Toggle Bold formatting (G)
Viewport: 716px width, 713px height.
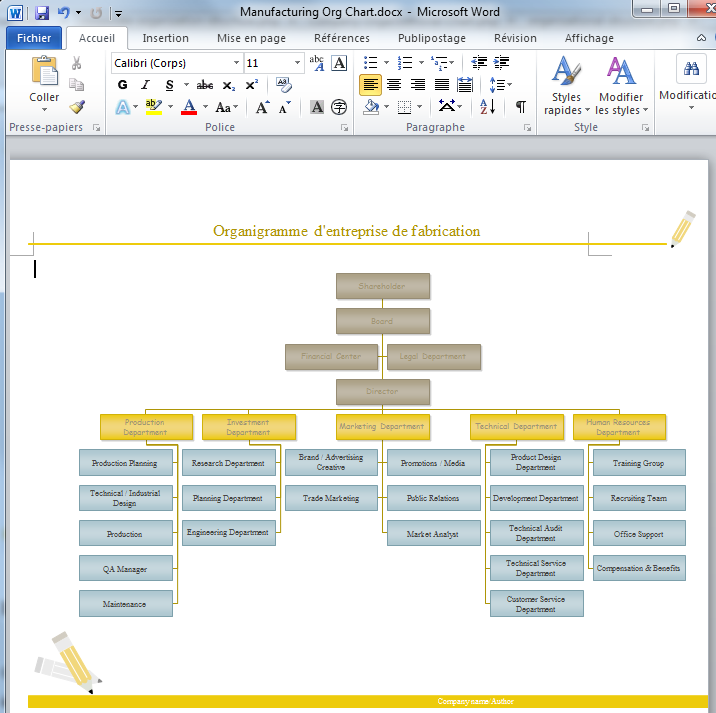pyautogui.click(x=122, y=85)
